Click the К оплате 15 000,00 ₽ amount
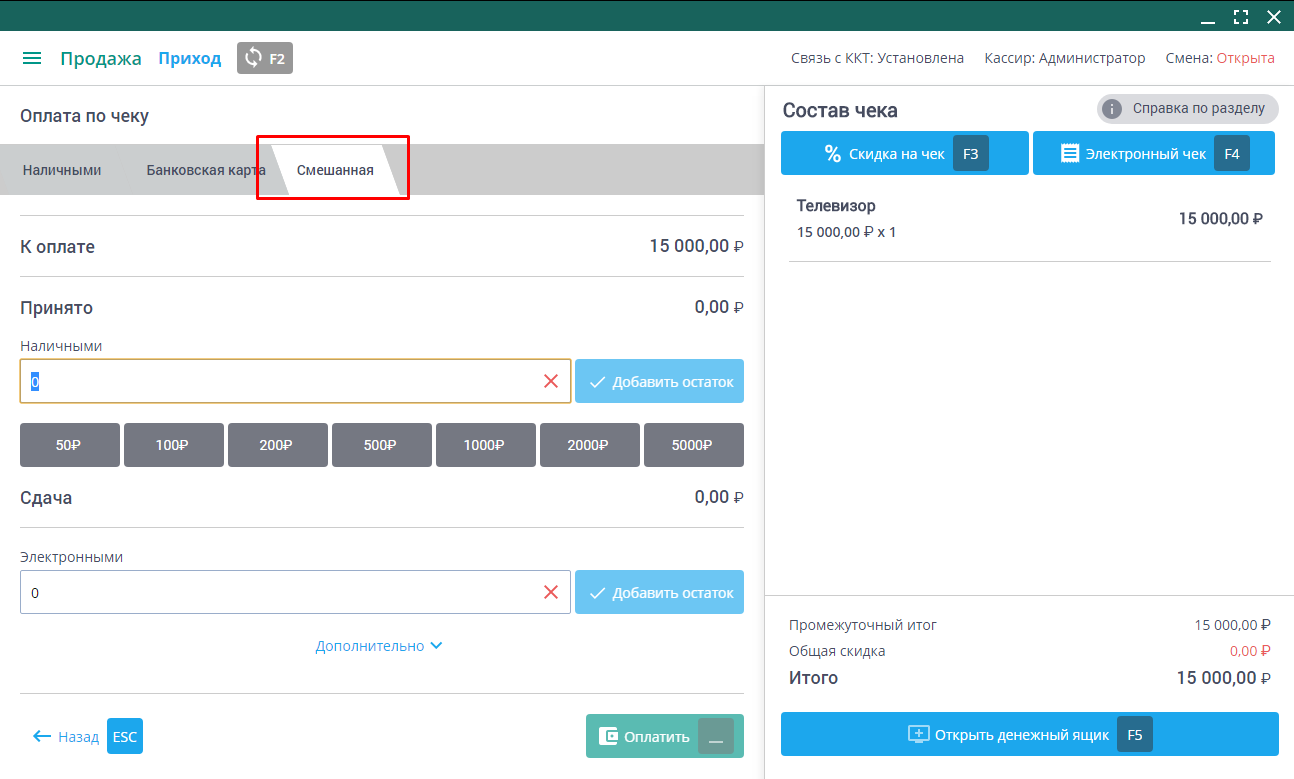The width and height of the screenshot is (1294, 779). tap(696, 246)
